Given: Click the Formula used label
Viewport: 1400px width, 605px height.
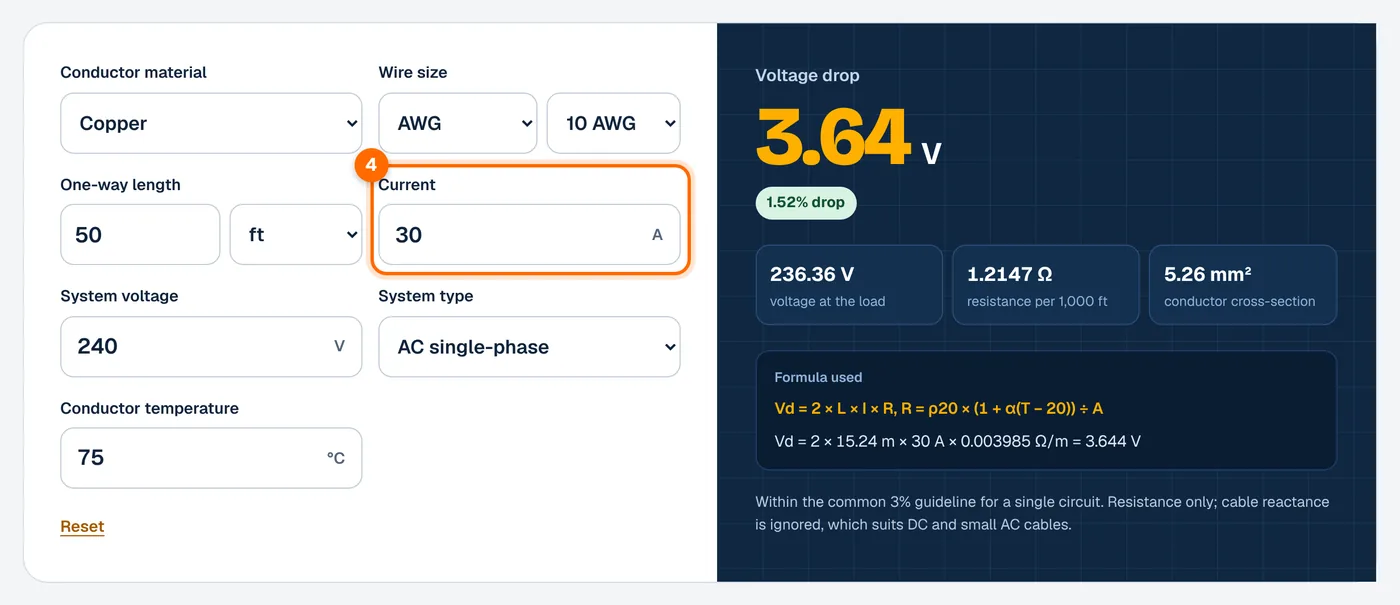Looking at the screenshot, I should pyautogui.click(x=818, y=377).
